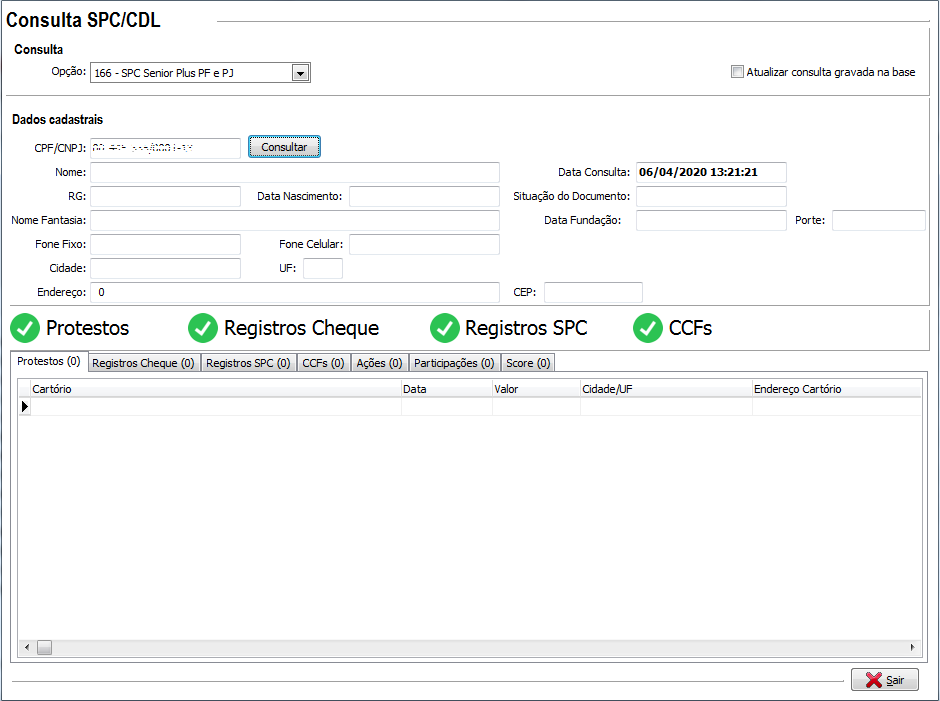Image resolution: width=940 pixels, height=701 pixels.
Task: Click the Data Consulta field
Action: (710, 172)
